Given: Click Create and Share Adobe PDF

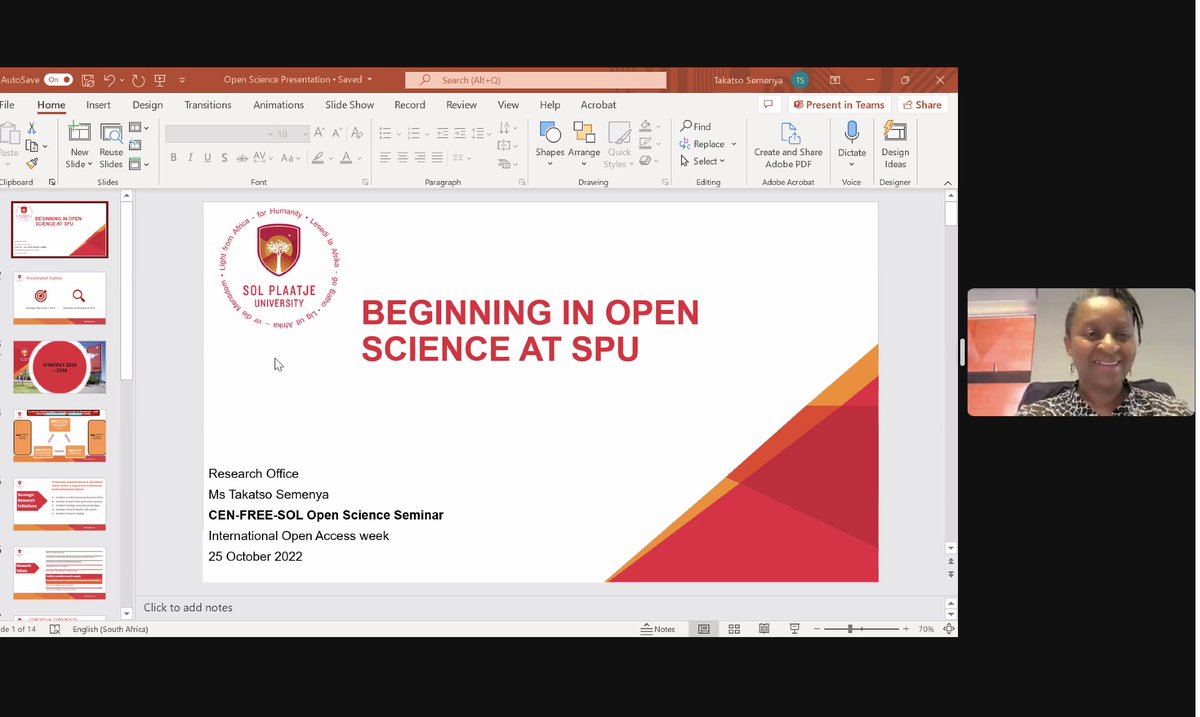Looking at the screenshot, I should click(789, 145).
